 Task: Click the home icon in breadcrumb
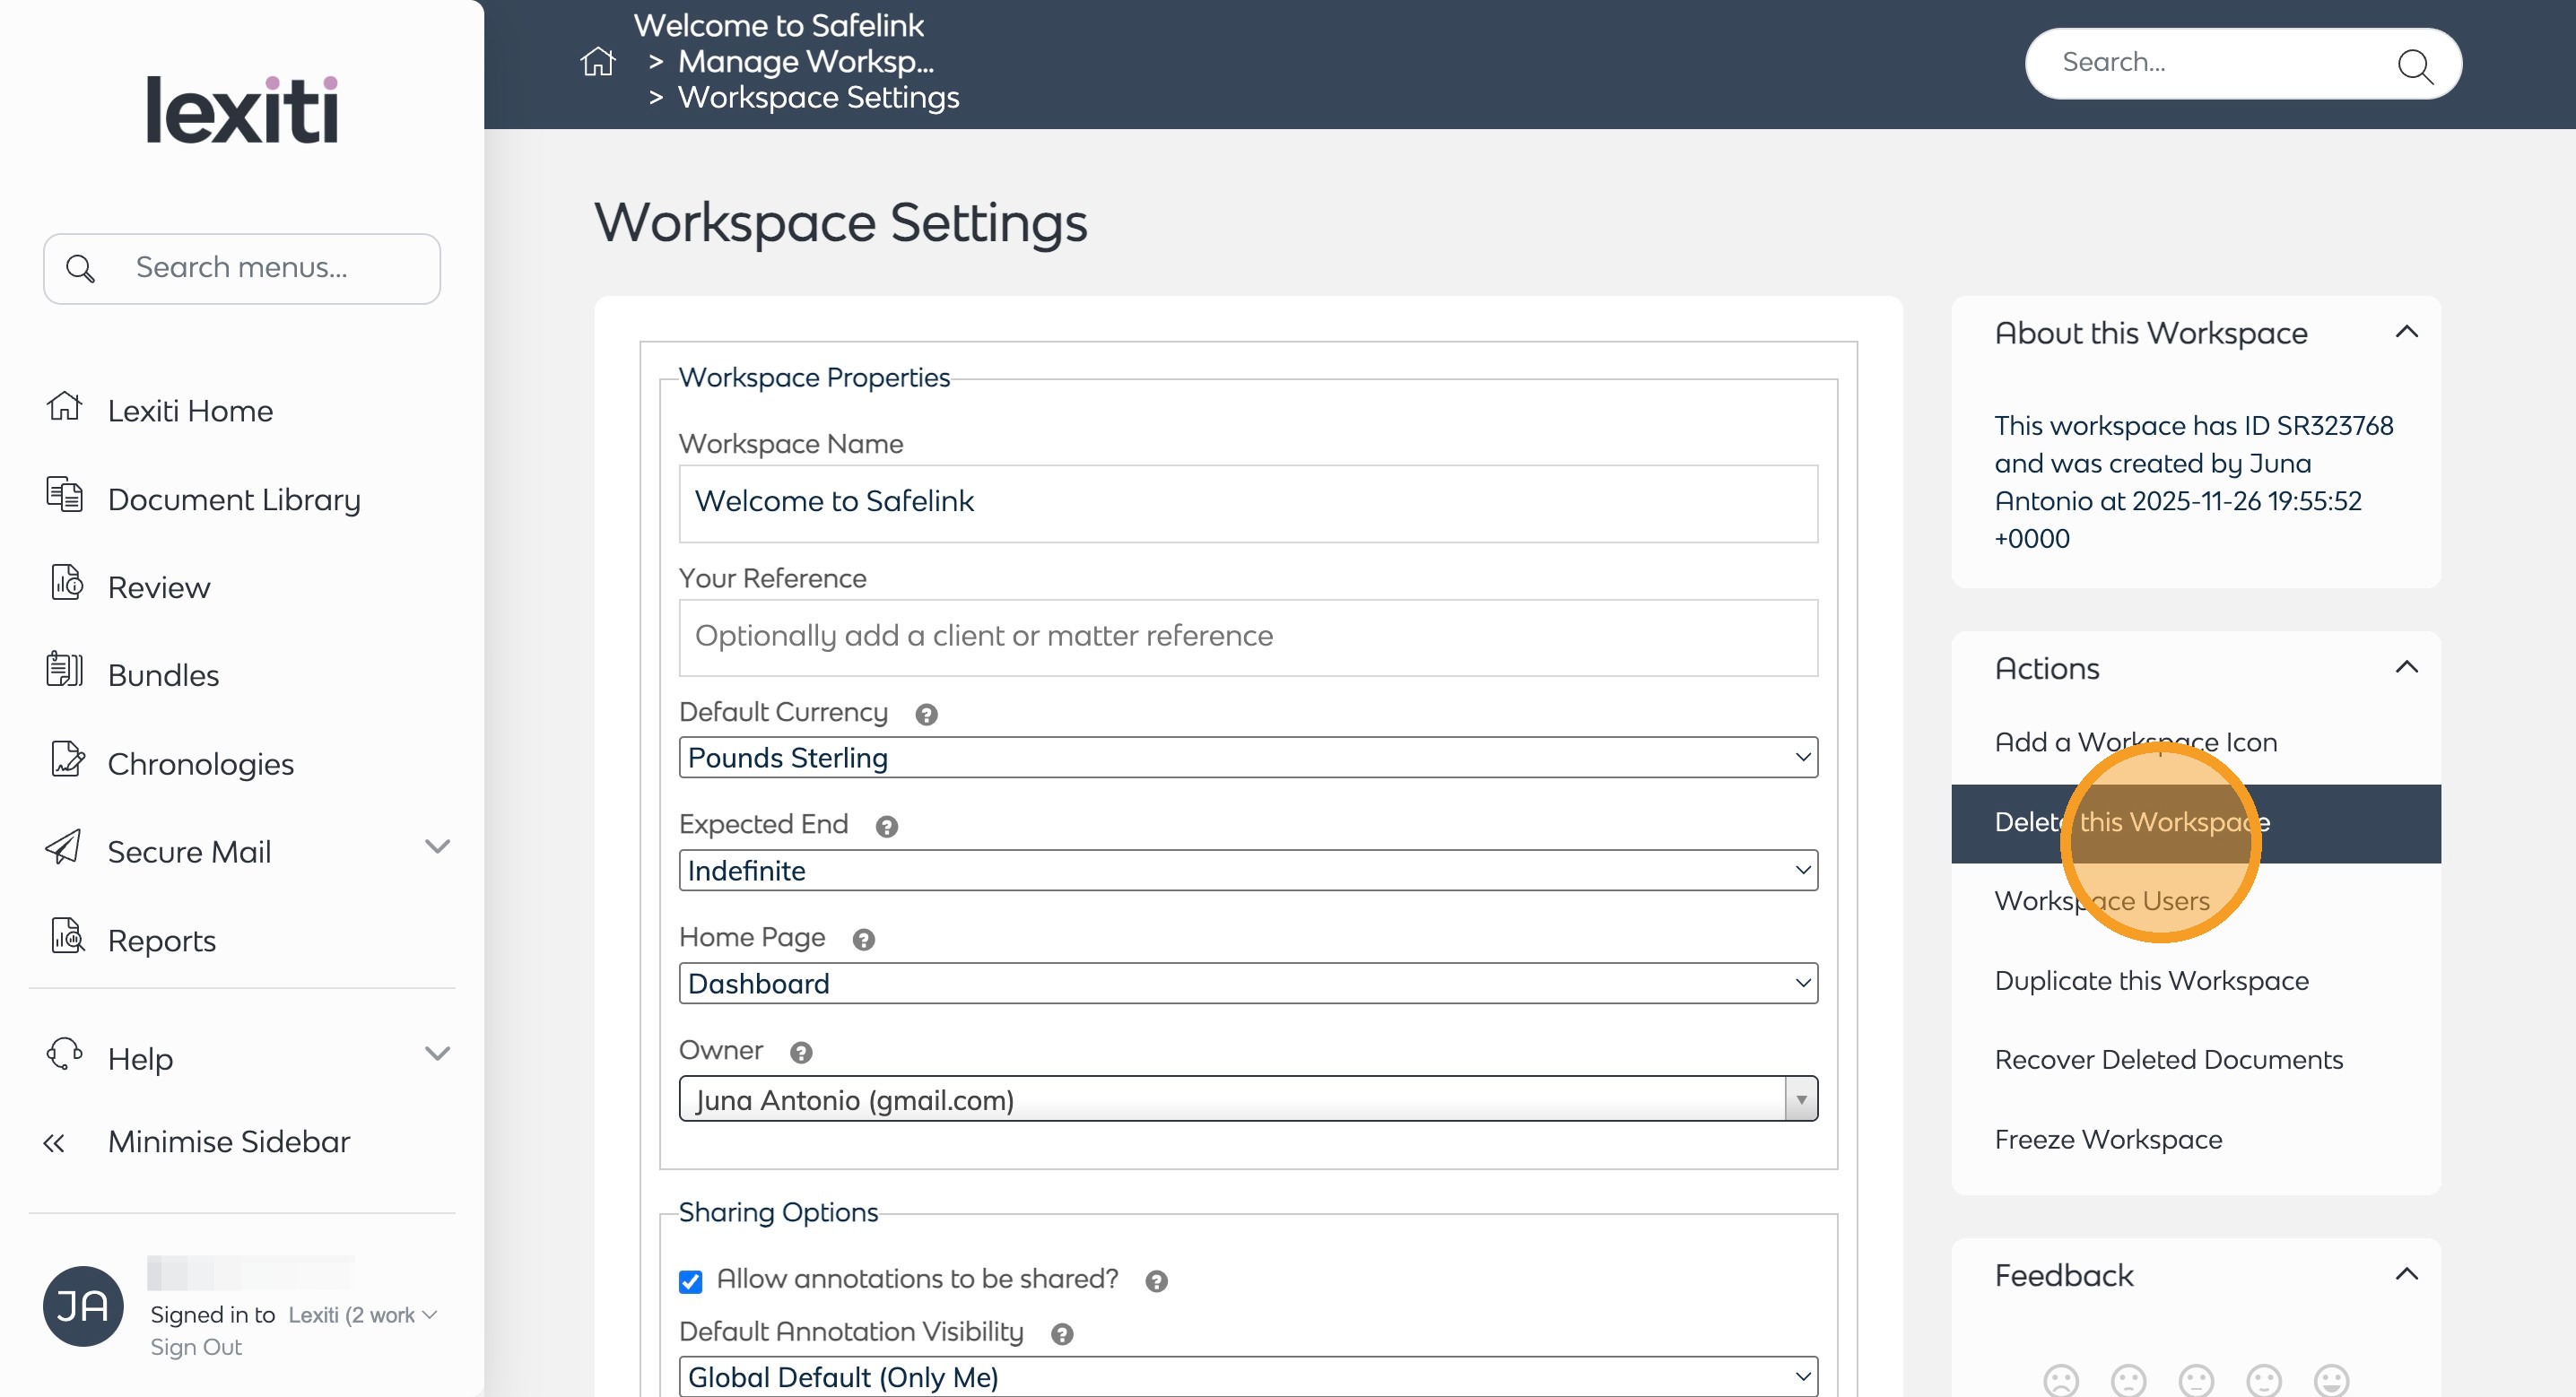597,62
